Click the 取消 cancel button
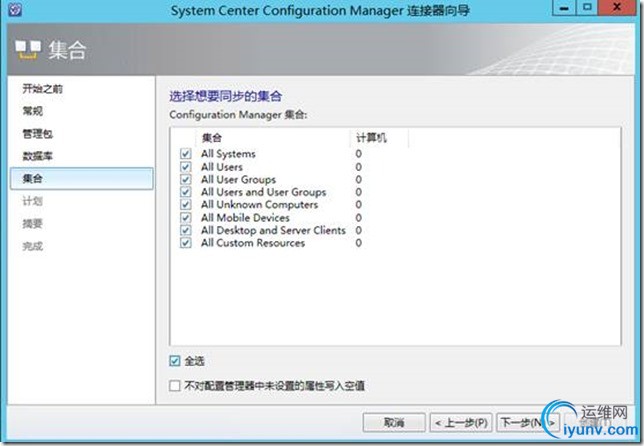Screen dimensions: 644x446 (x=394, y=422)
